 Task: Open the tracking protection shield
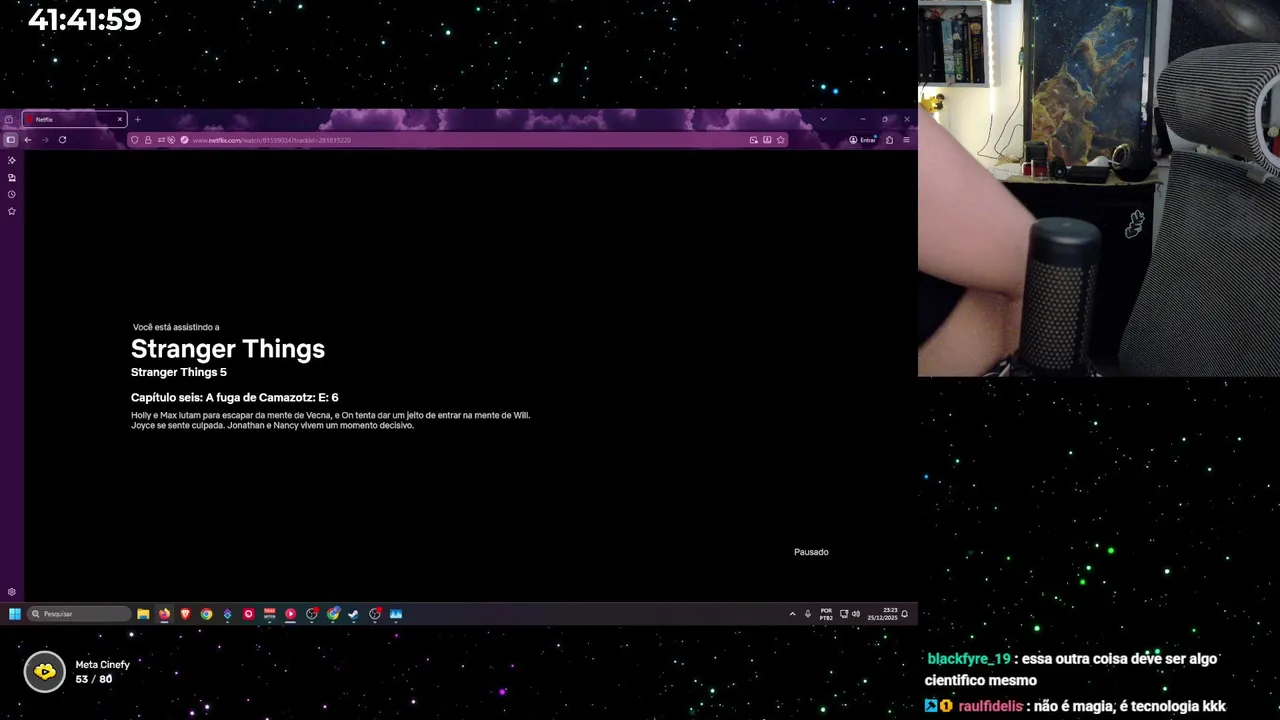click(135, 140)
